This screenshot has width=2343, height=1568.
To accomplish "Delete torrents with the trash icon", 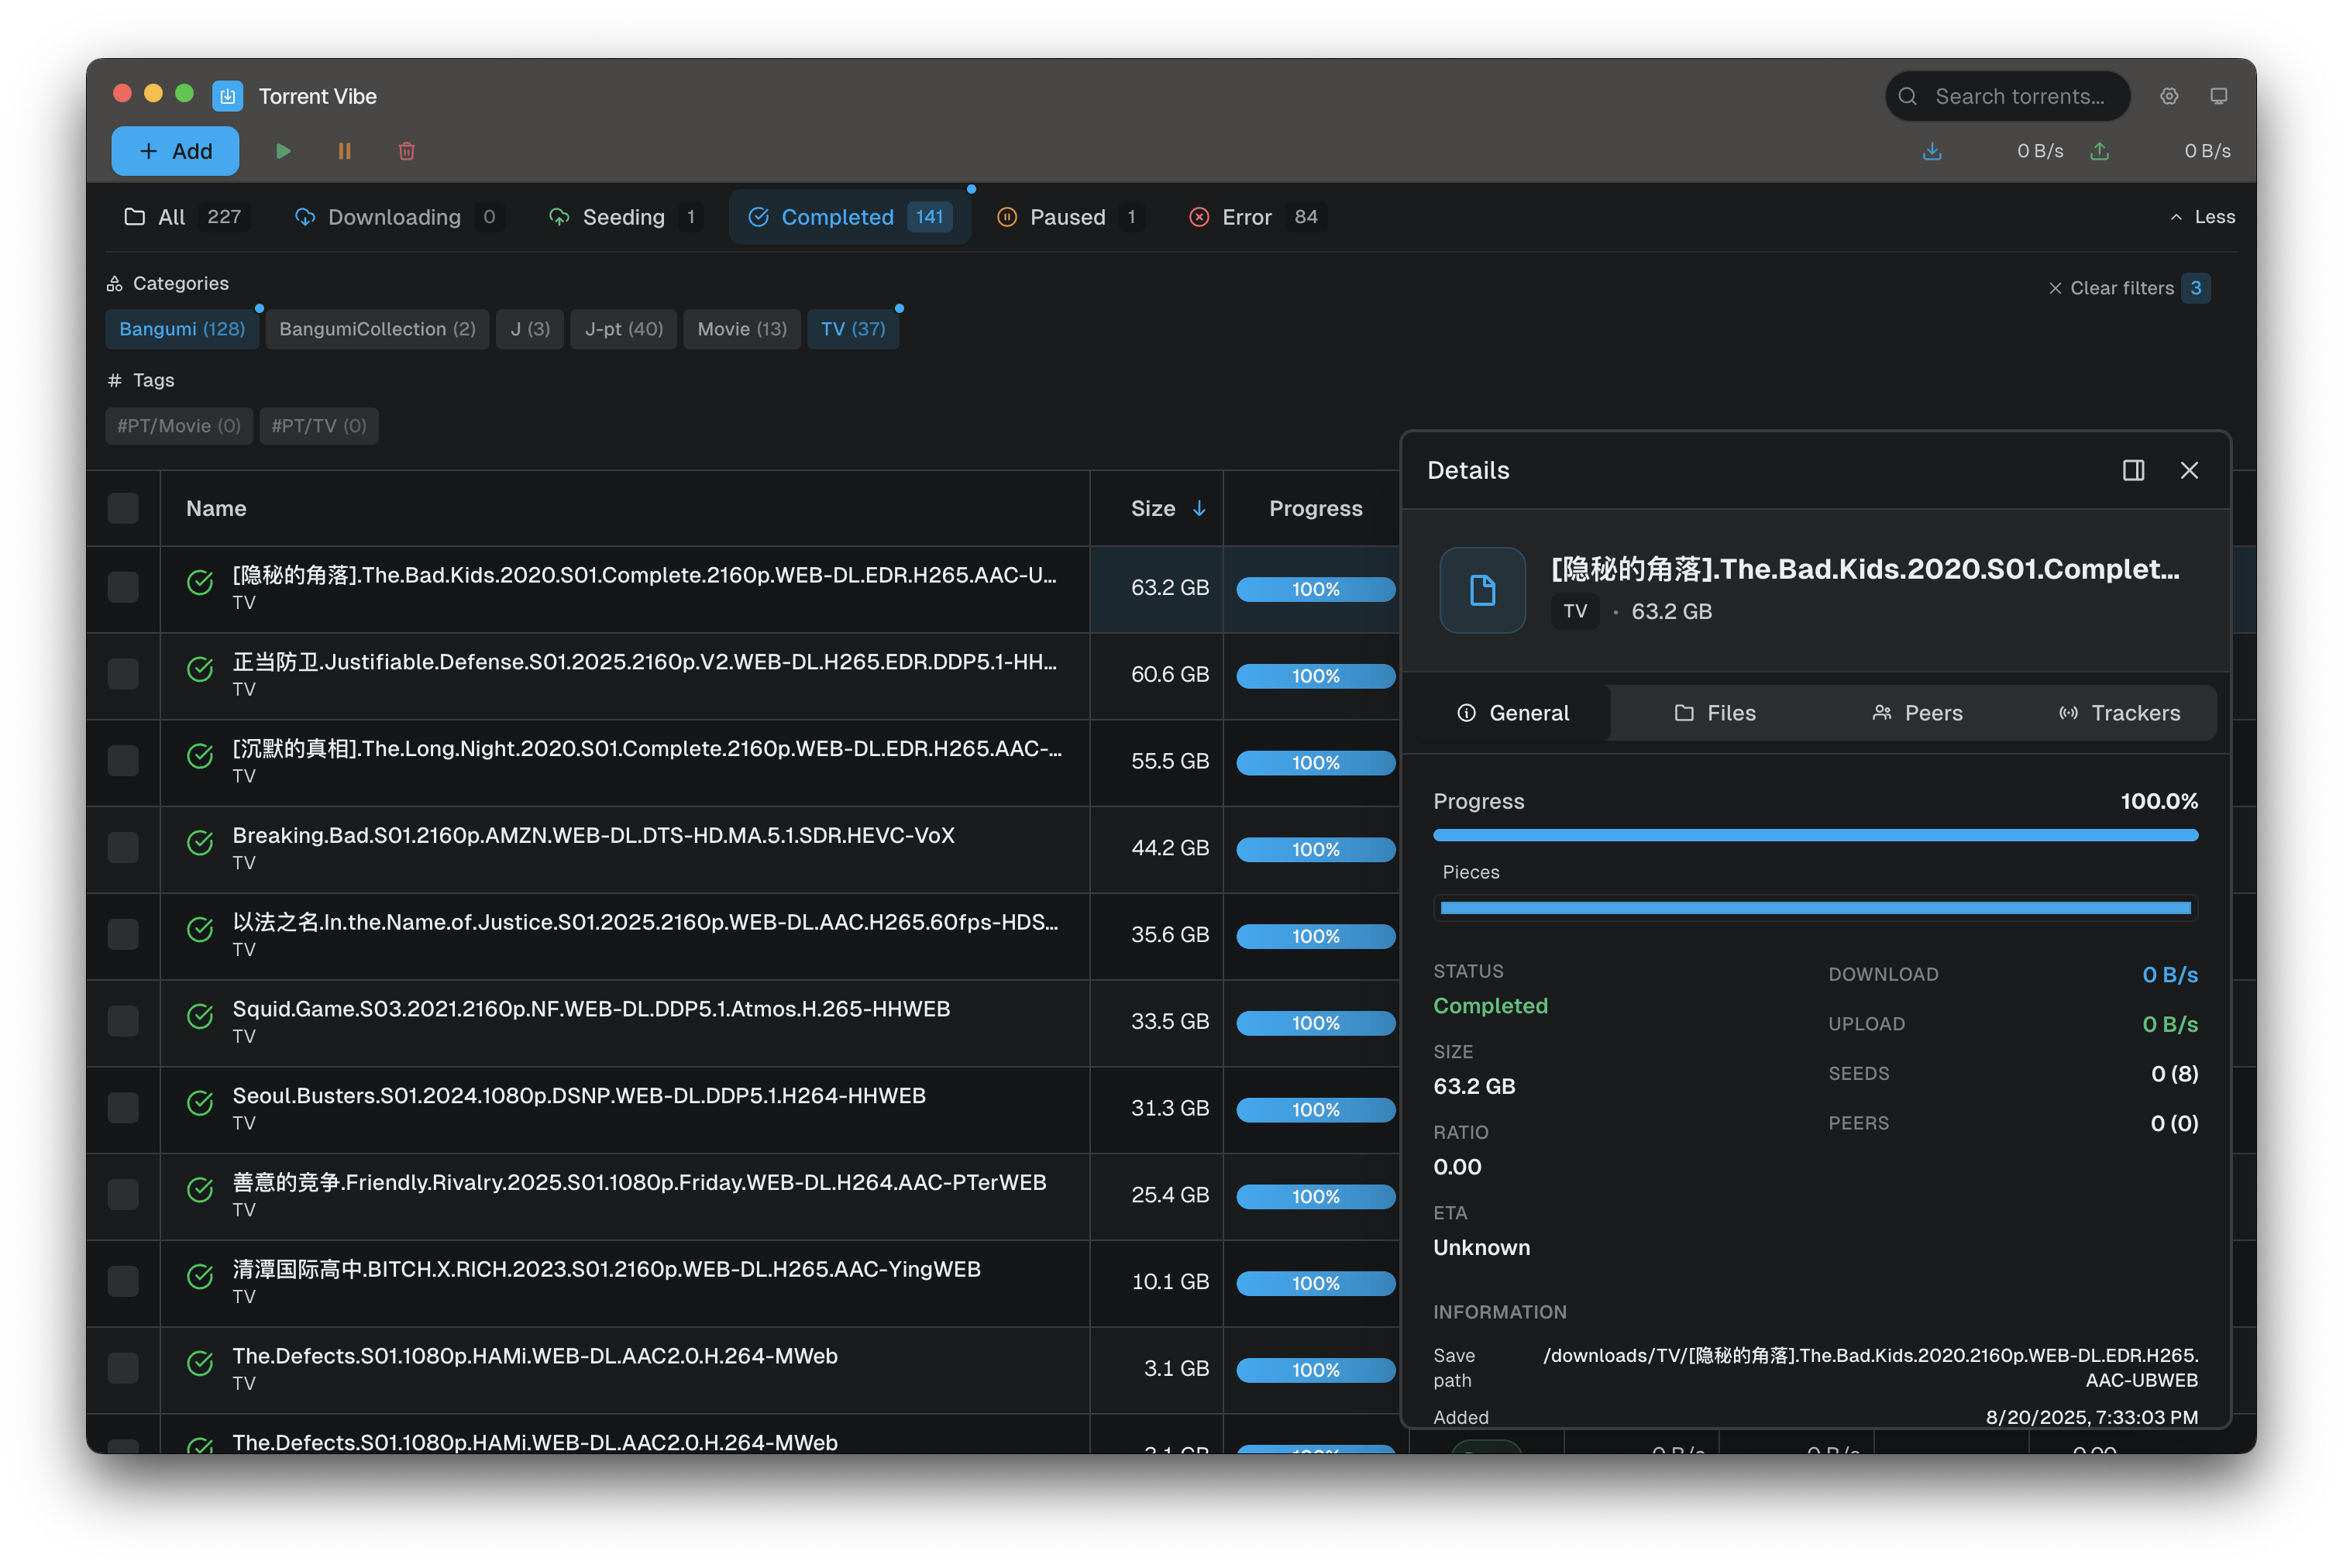I will pos(407,151).
